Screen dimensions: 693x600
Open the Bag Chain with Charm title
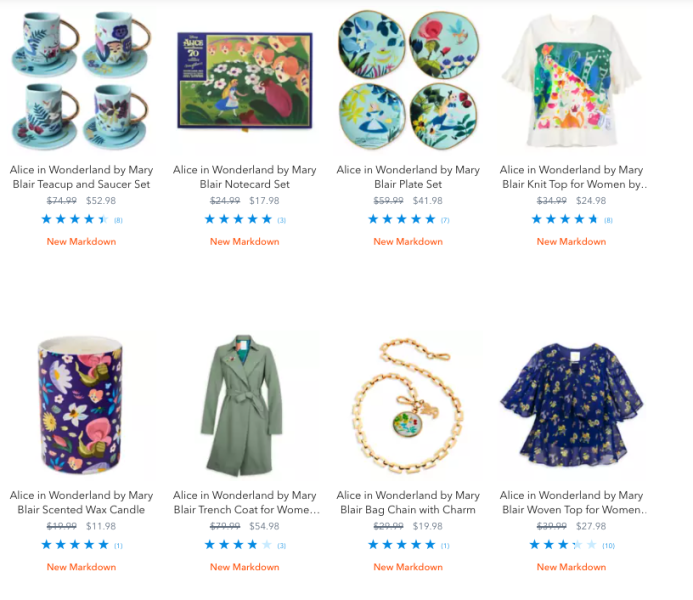click(x=408, y=502)
